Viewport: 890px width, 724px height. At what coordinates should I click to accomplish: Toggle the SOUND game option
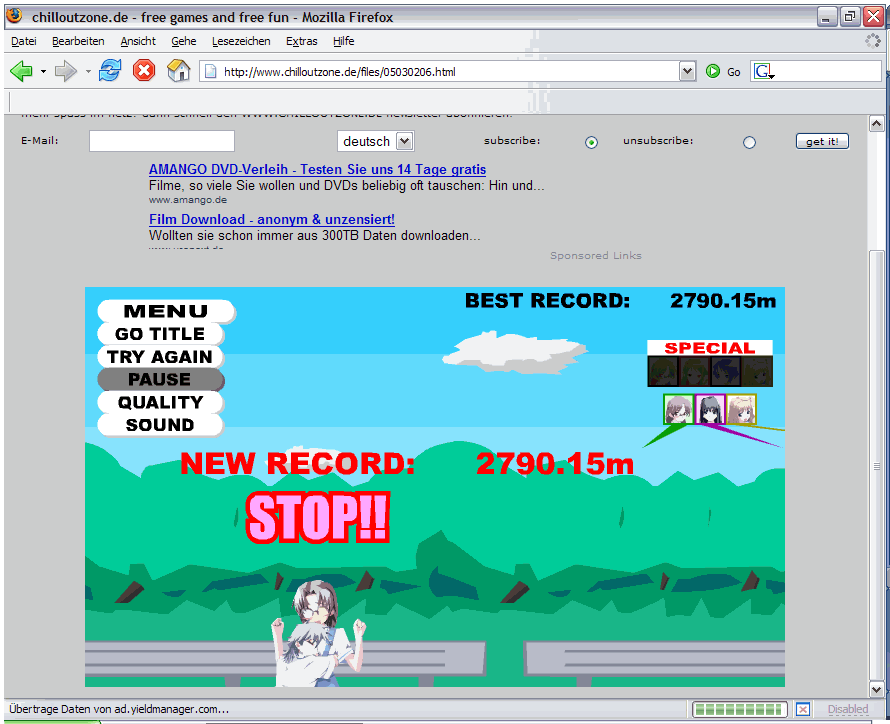point(160,424)
